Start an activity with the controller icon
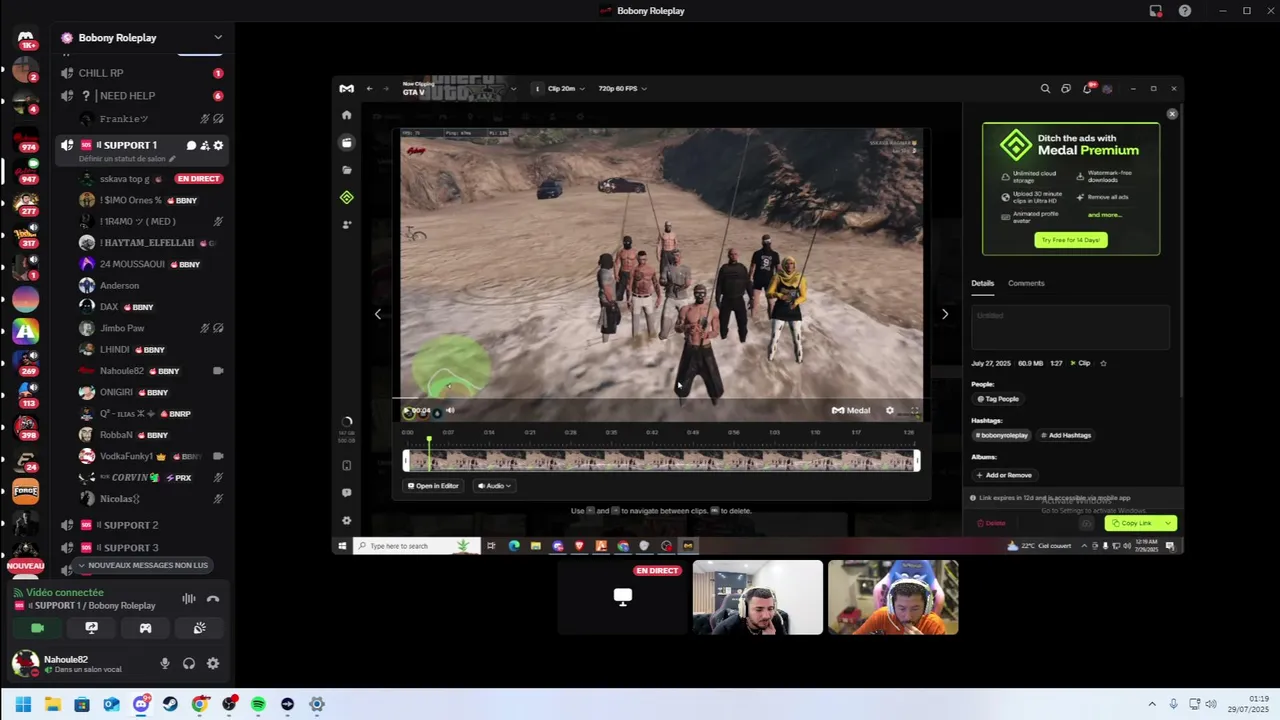Viewport: 1280px width, 720px height. 146,628
